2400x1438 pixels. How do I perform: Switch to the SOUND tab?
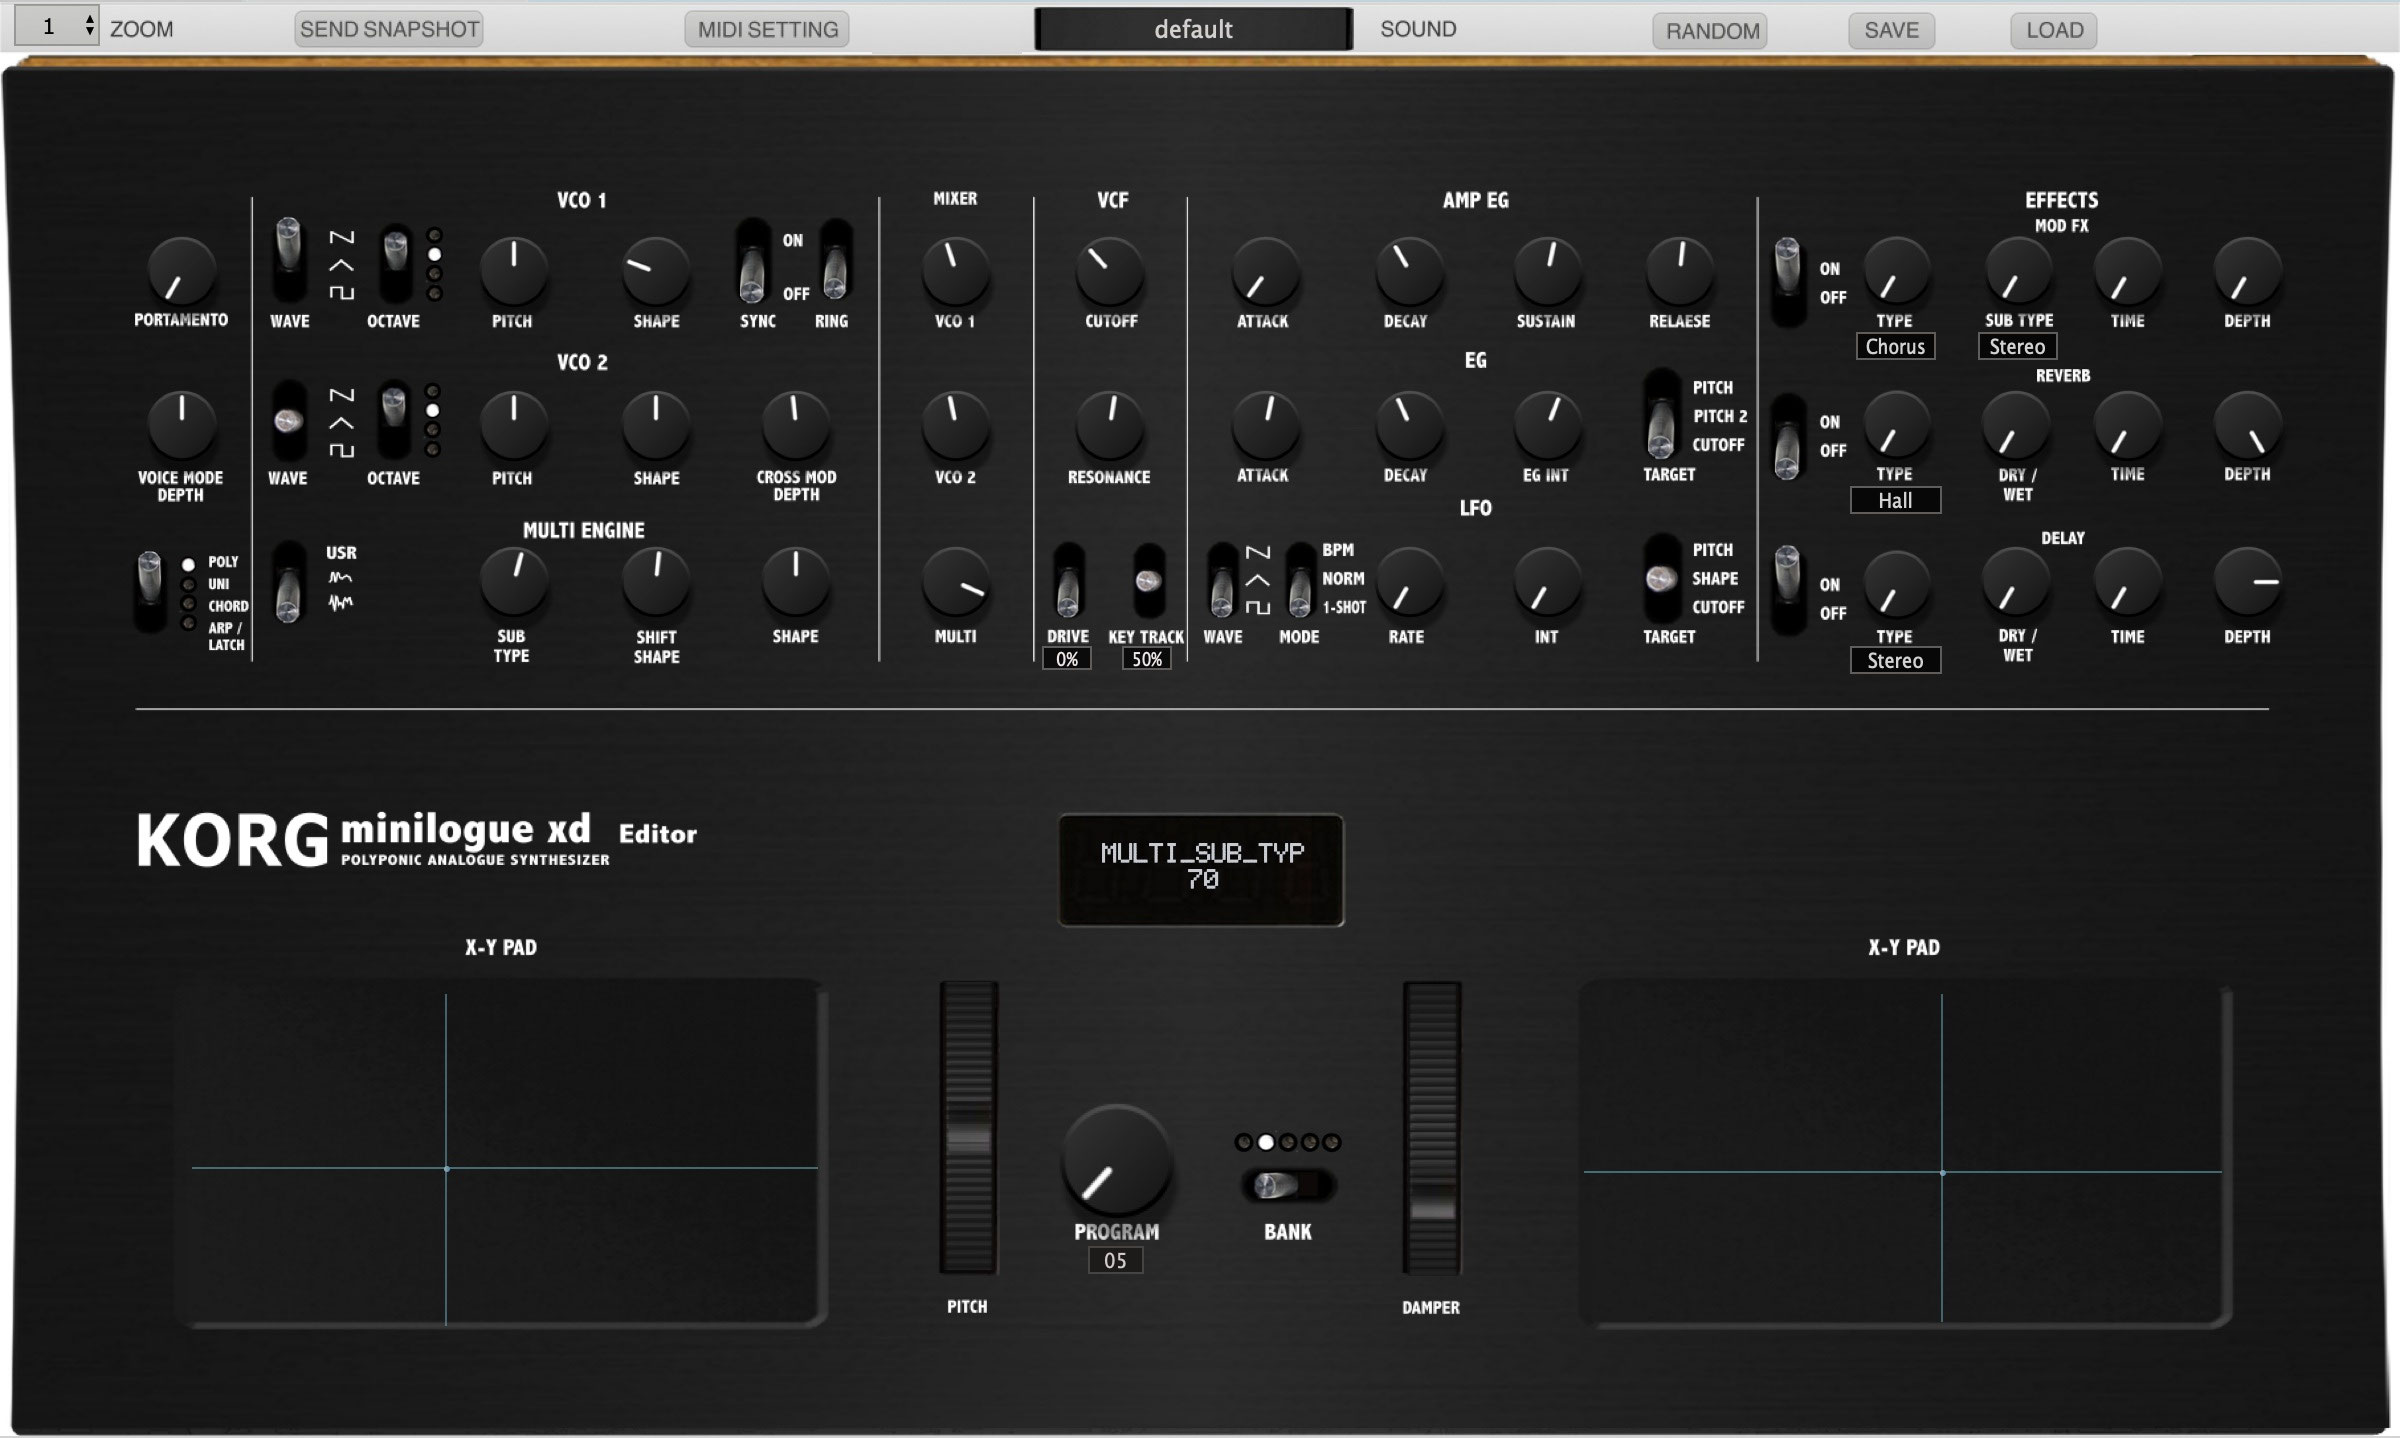1417,29
